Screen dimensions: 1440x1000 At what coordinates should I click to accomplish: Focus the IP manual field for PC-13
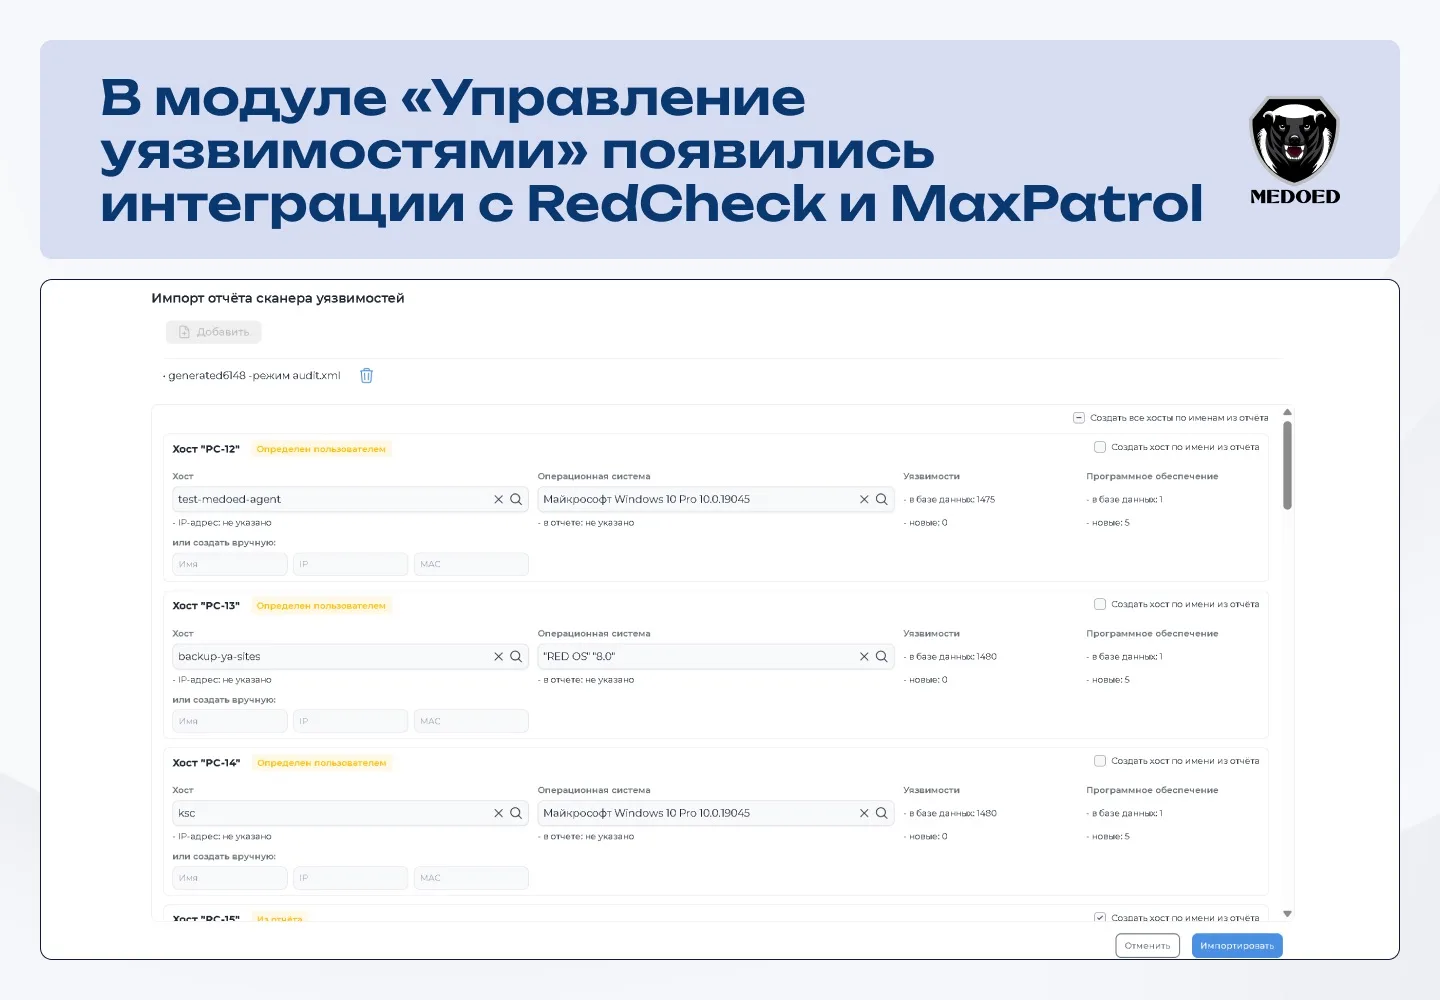tap(350, 721)
